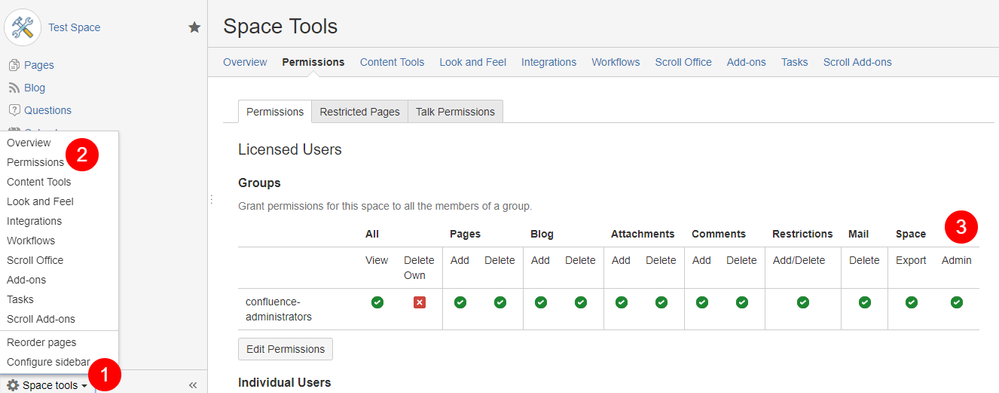
Task: Go to Questions in the sidebar
Action: pos(48,110)
